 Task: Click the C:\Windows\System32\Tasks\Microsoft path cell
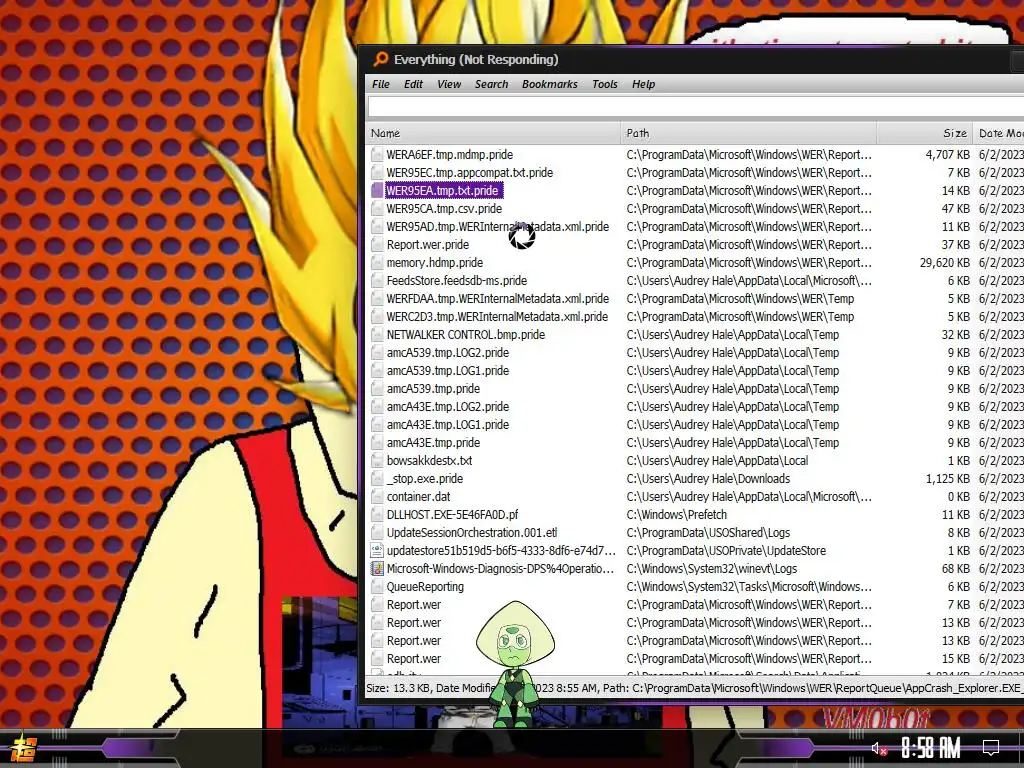pos(748,586)
